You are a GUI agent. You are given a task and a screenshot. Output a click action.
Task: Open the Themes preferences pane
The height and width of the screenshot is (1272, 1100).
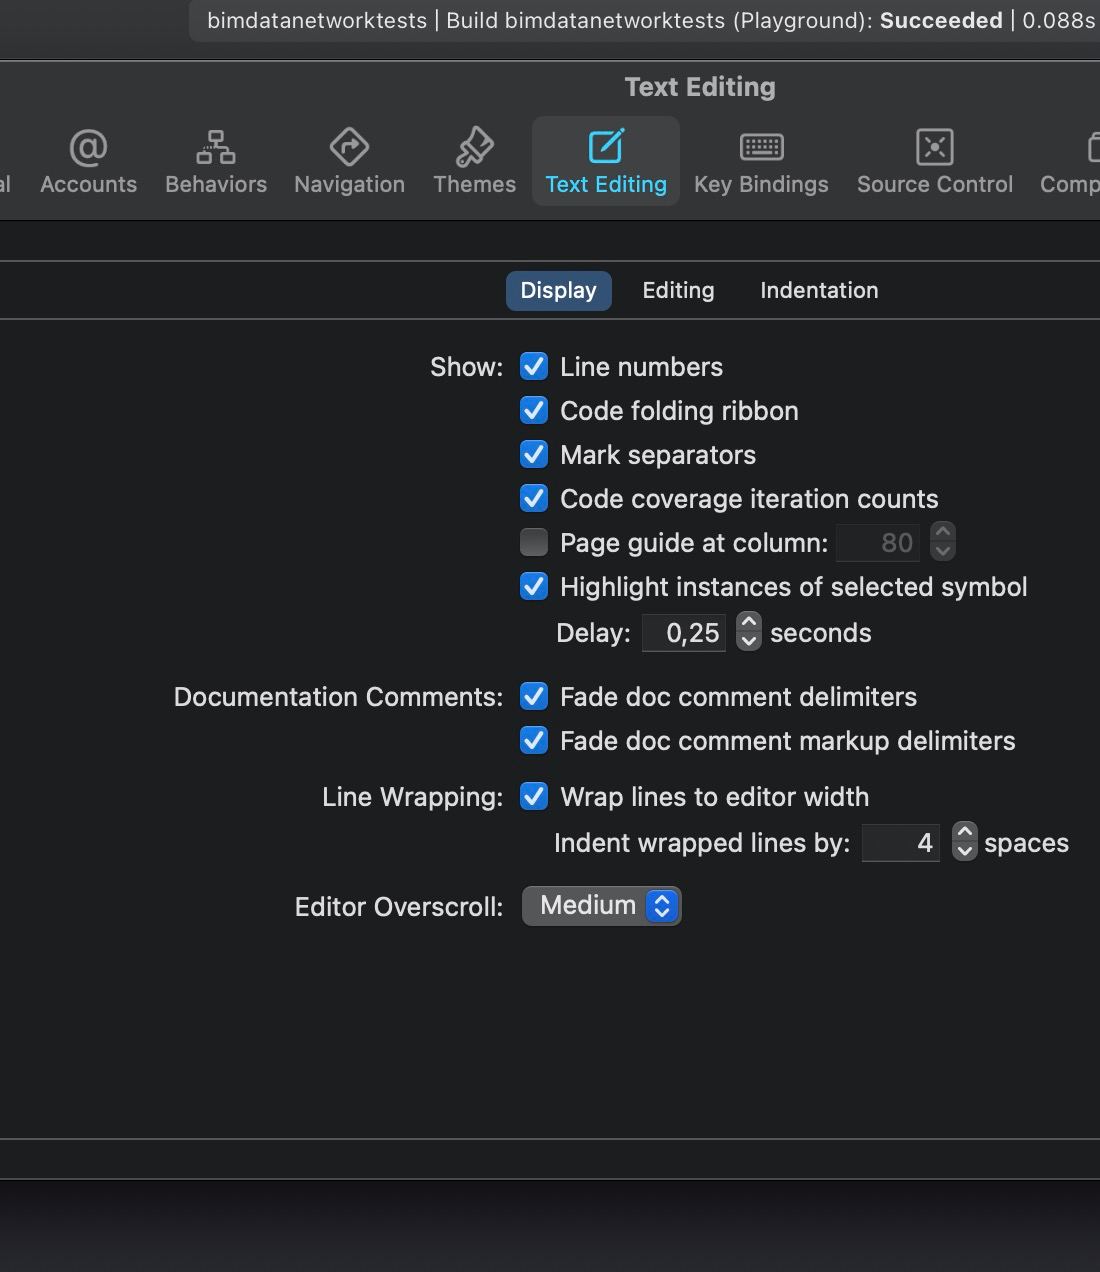(x=474, y=162)
